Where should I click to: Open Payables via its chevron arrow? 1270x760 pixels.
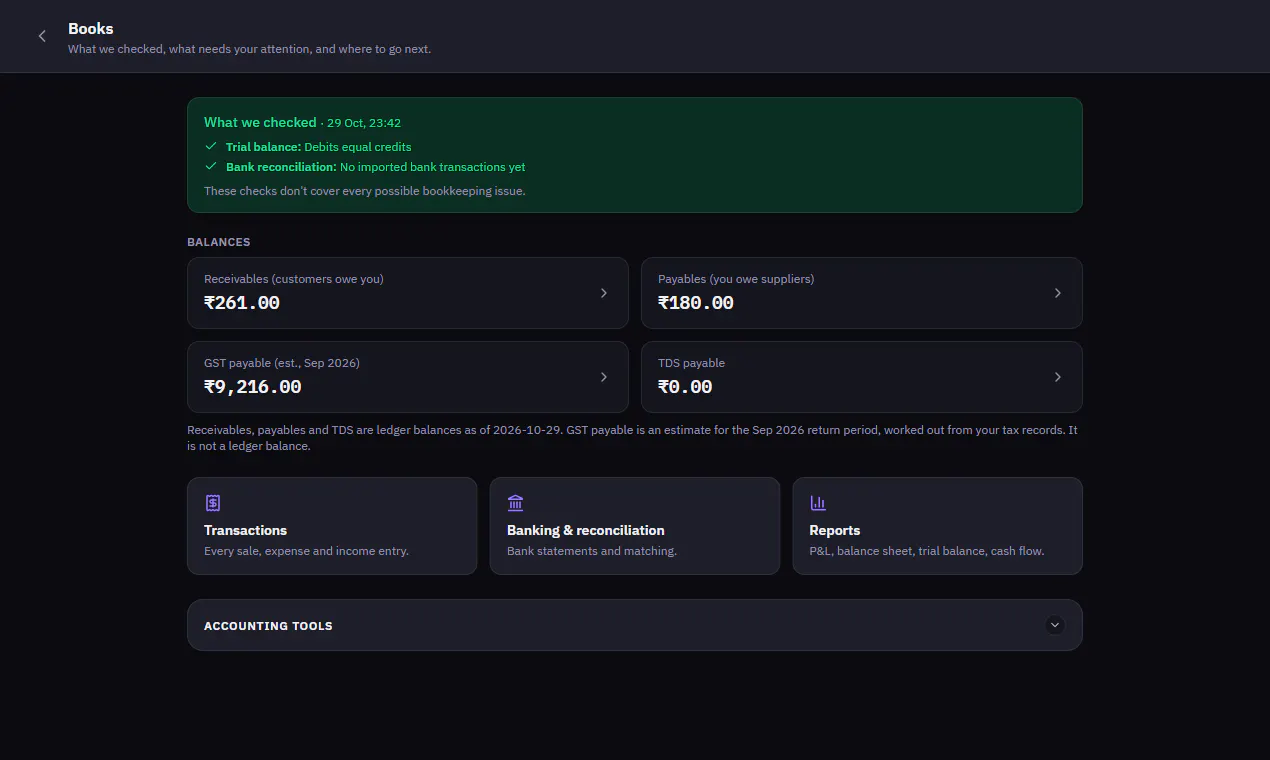pyautogui.click(x=1058, y=293)
